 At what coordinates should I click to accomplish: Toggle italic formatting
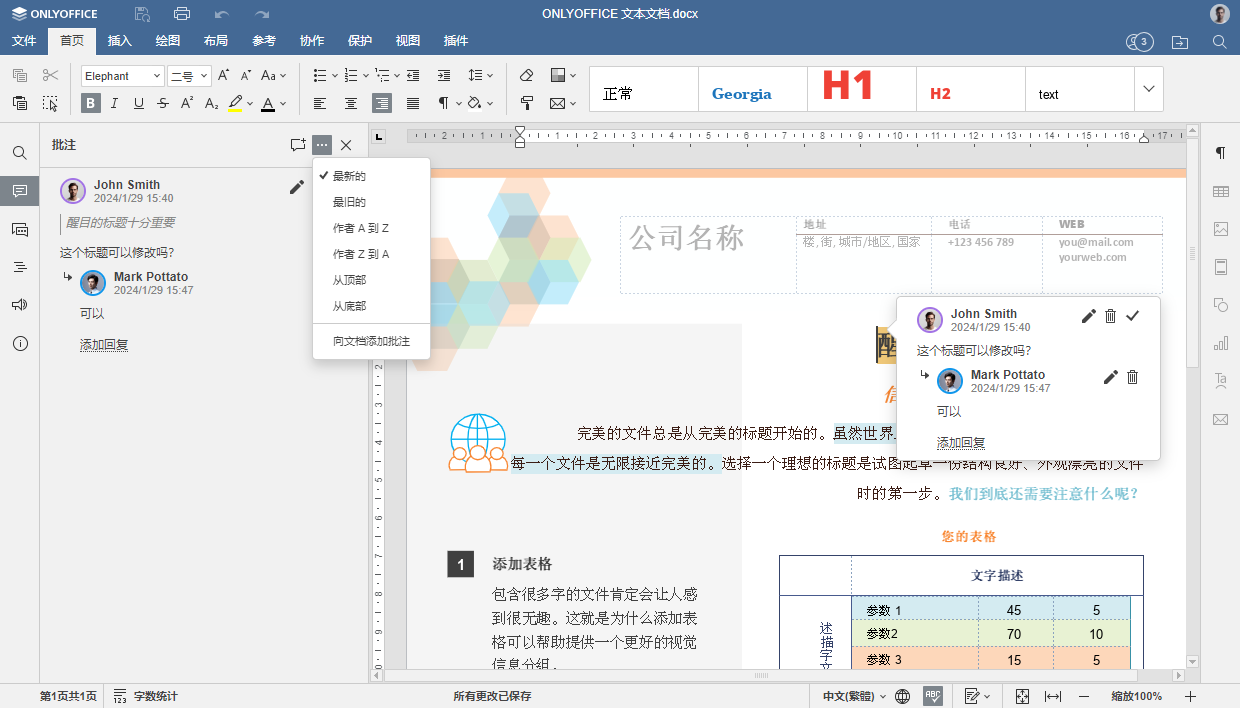pyautogui.click(x=114, y=103)
